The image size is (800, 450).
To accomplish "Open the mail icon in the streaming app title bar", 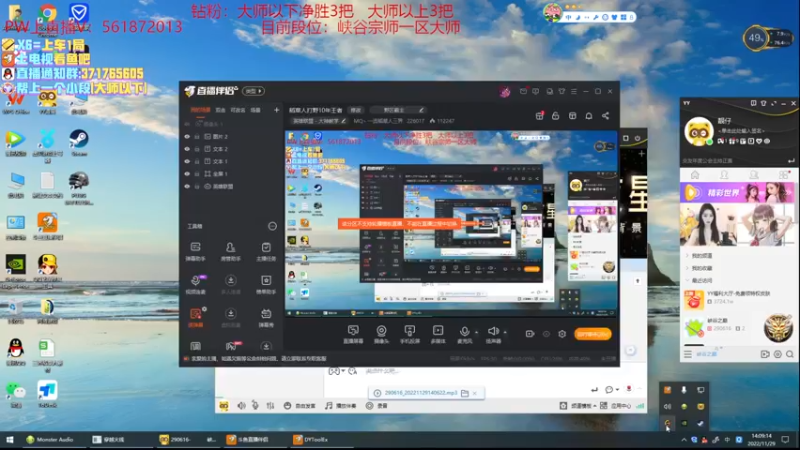I will [523, 91].
